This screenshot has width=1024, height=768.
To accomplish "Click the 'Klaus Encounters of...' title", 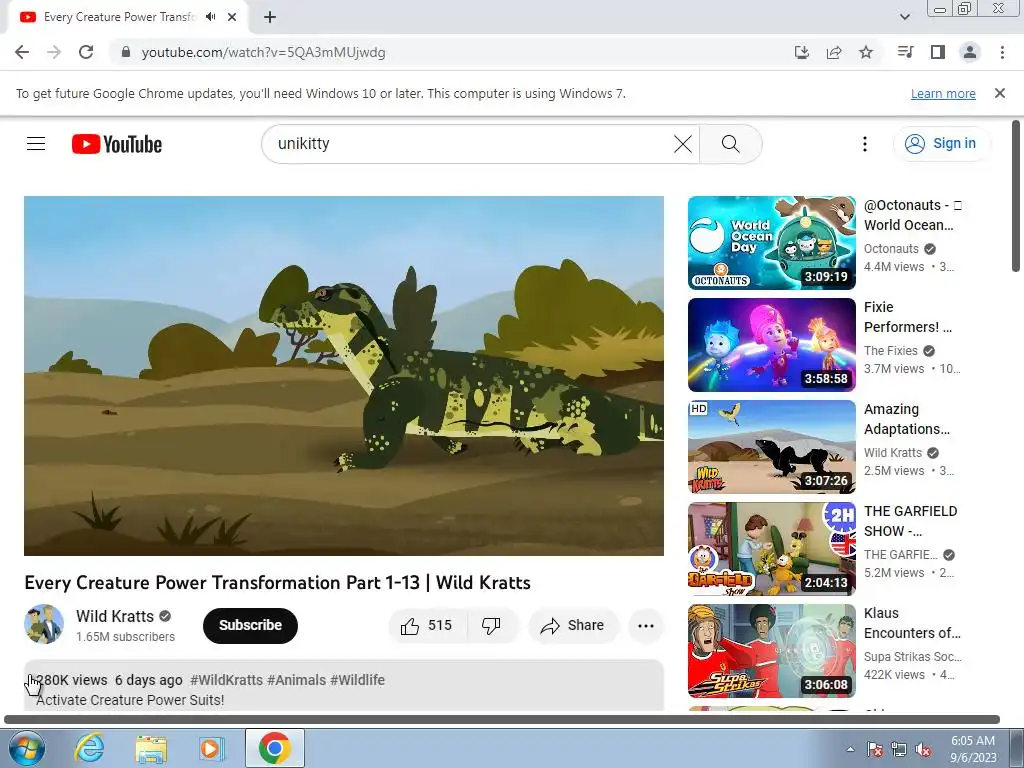I will click(x=912, y=623).
